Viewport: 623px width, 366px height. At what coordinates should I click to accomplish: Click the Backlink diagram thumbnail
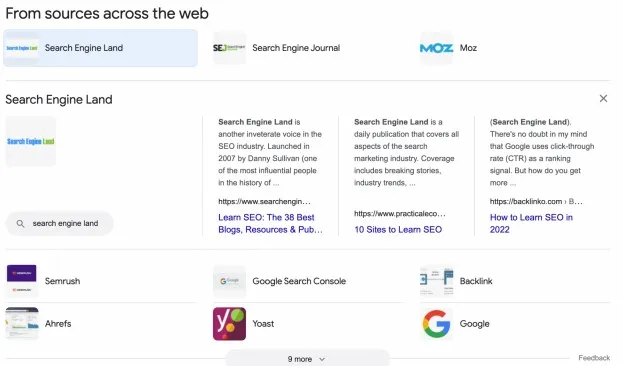(436, 281)
